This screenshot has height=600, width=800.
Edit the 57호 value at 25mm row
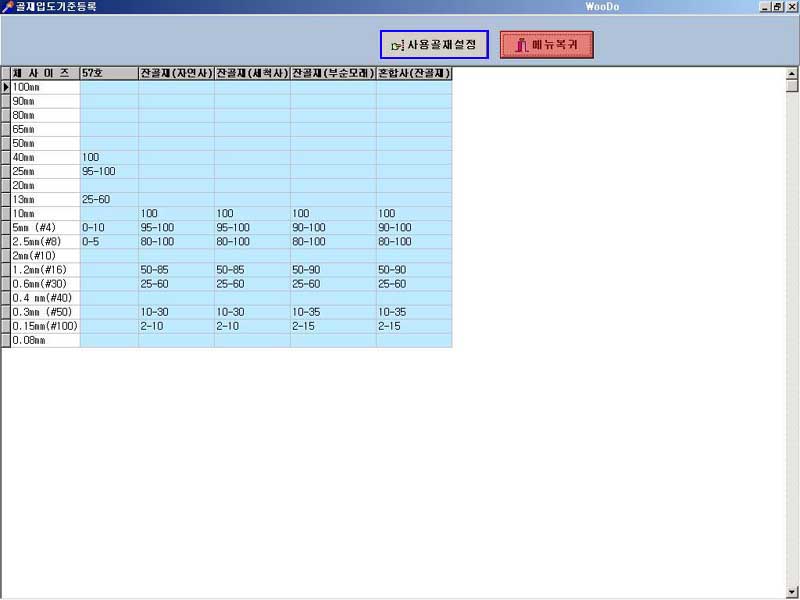click(109, 171)
